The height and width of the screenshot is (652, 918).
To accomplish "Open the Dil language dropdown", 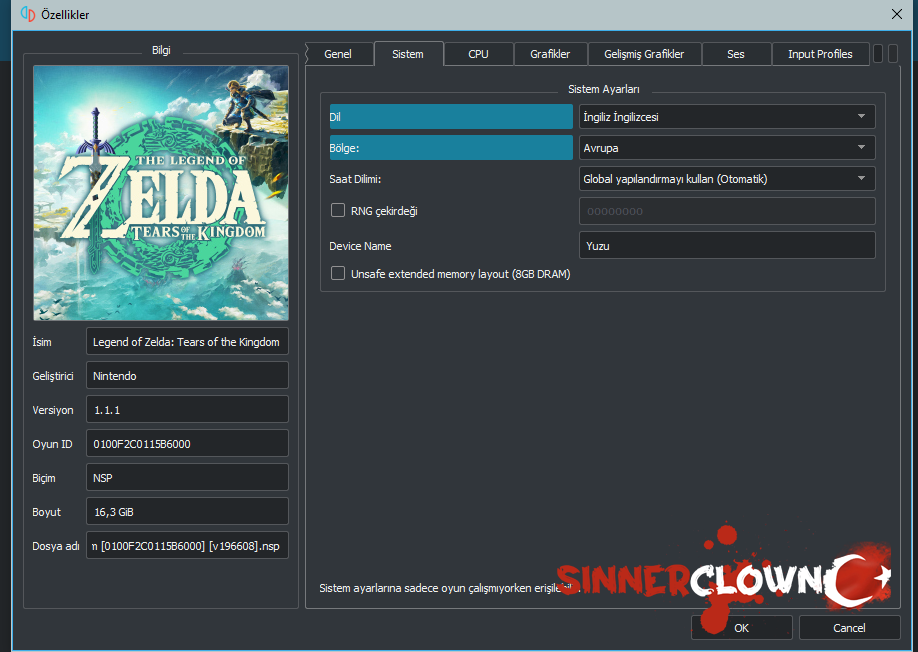I will click(x=727, y=117).
